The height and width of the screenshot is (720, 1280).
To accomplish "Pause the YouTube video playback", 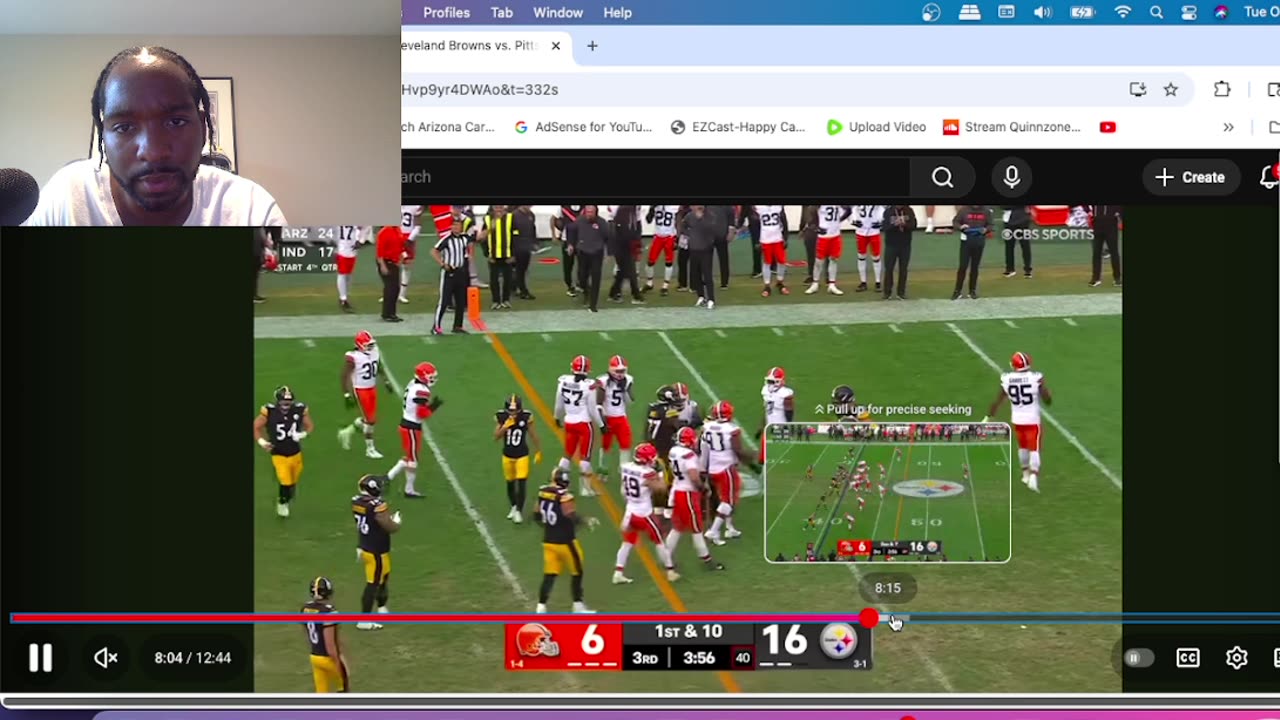I will pyautogui.click(x=40, y=657).
